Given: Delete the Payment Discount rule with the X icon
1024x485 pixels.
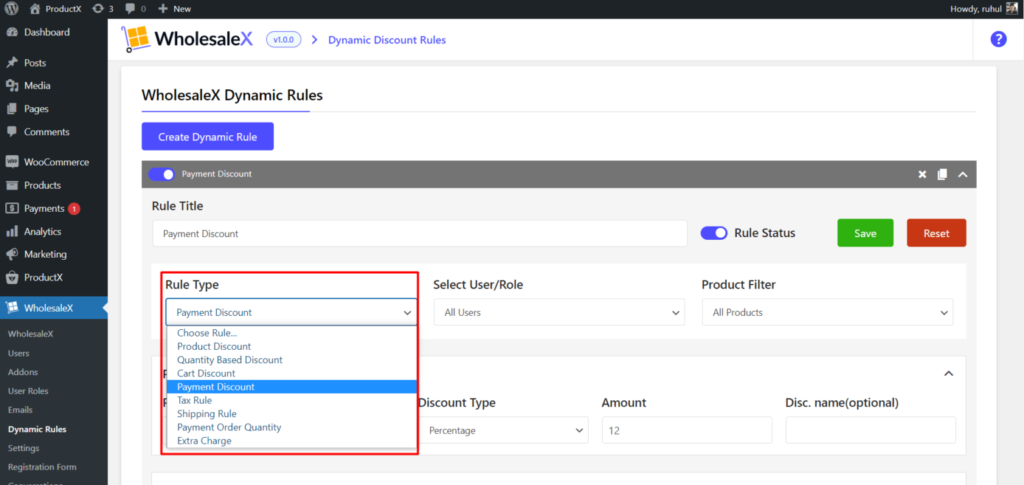Looking at the screenshot, I should 922,174.
